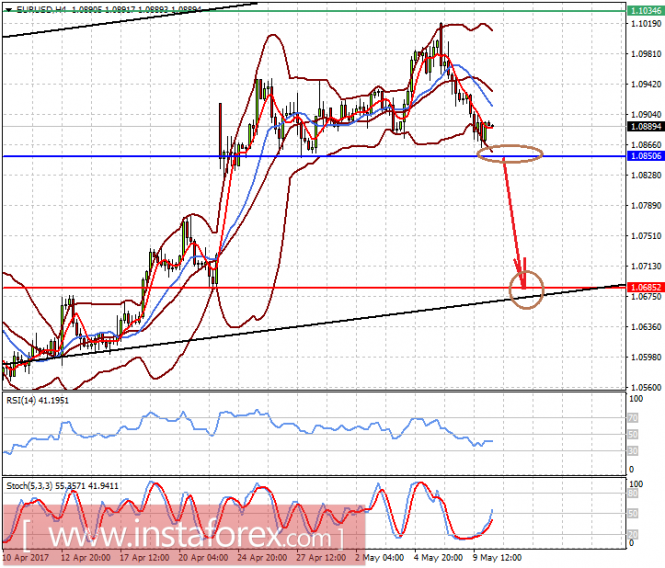
Task: Click the 10 Apr 2017 date label
Action: click(x=25, y=557)
